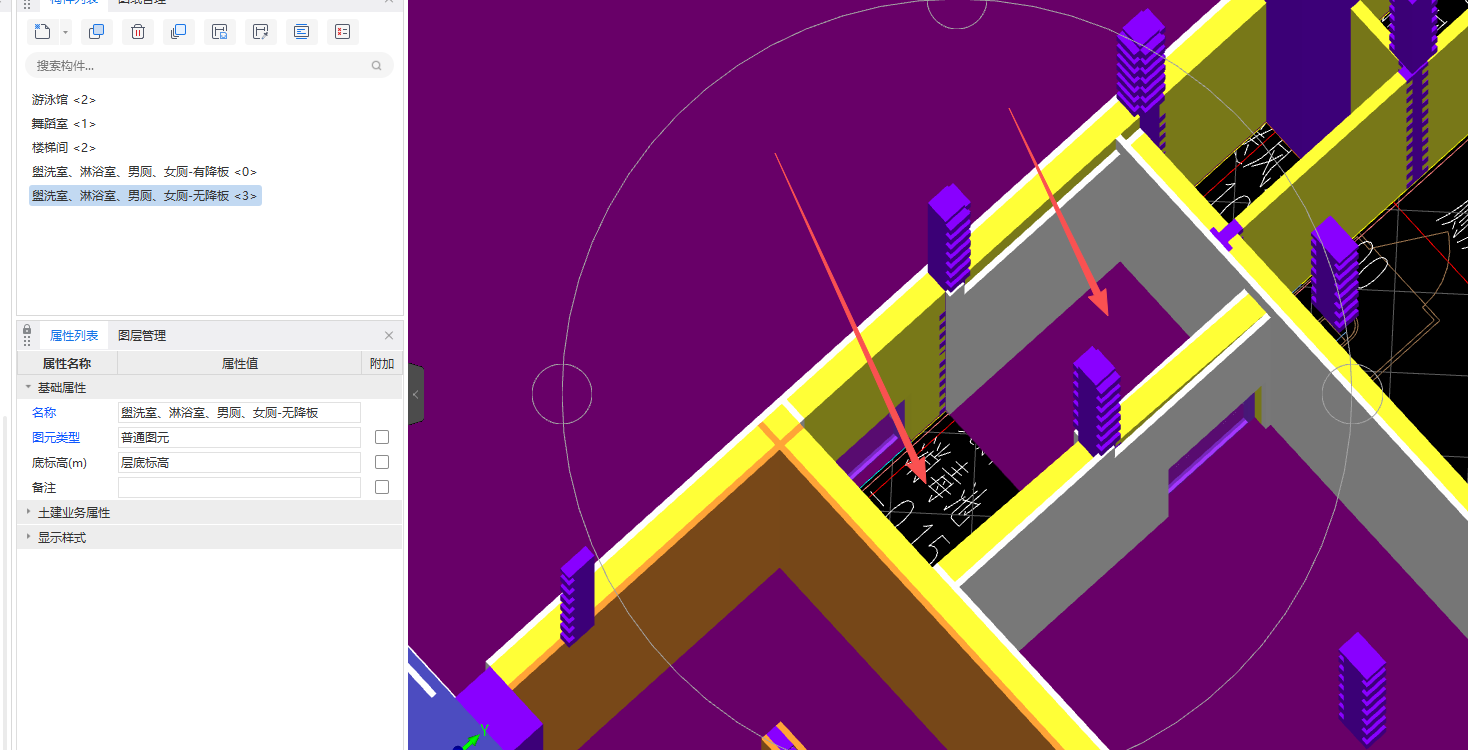The width and height of the screenshot is (1468, 750).
Task: Toggle the 底标高 附加 checkbox
Action: click(382, 462)
